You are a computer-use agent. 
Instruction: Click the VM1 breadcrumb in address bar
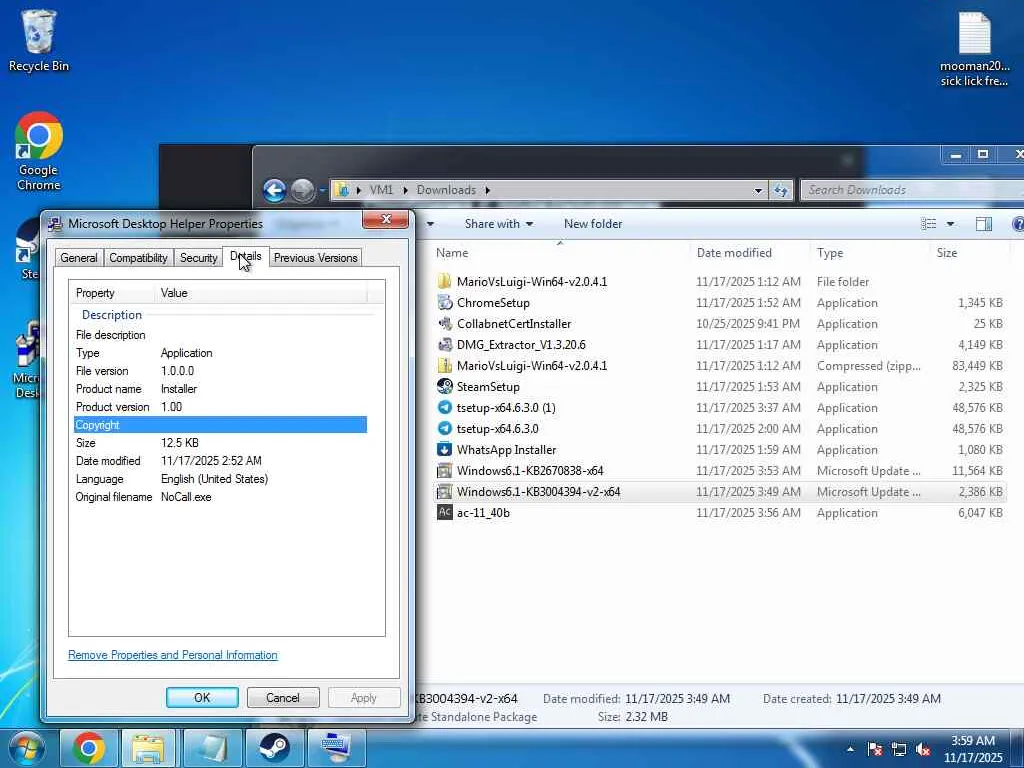pos(381,190)
